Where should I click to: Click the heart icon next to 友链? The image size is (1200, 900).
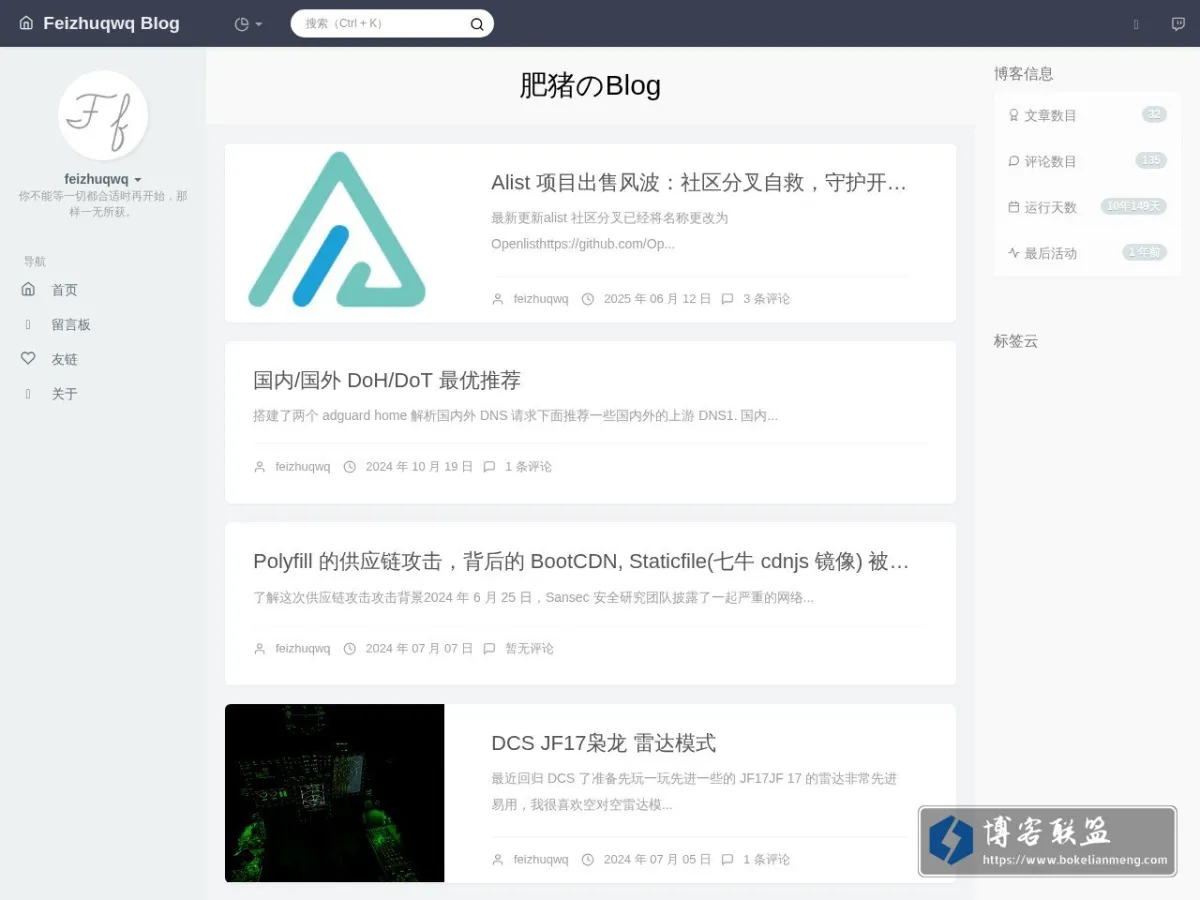point(28,358)
